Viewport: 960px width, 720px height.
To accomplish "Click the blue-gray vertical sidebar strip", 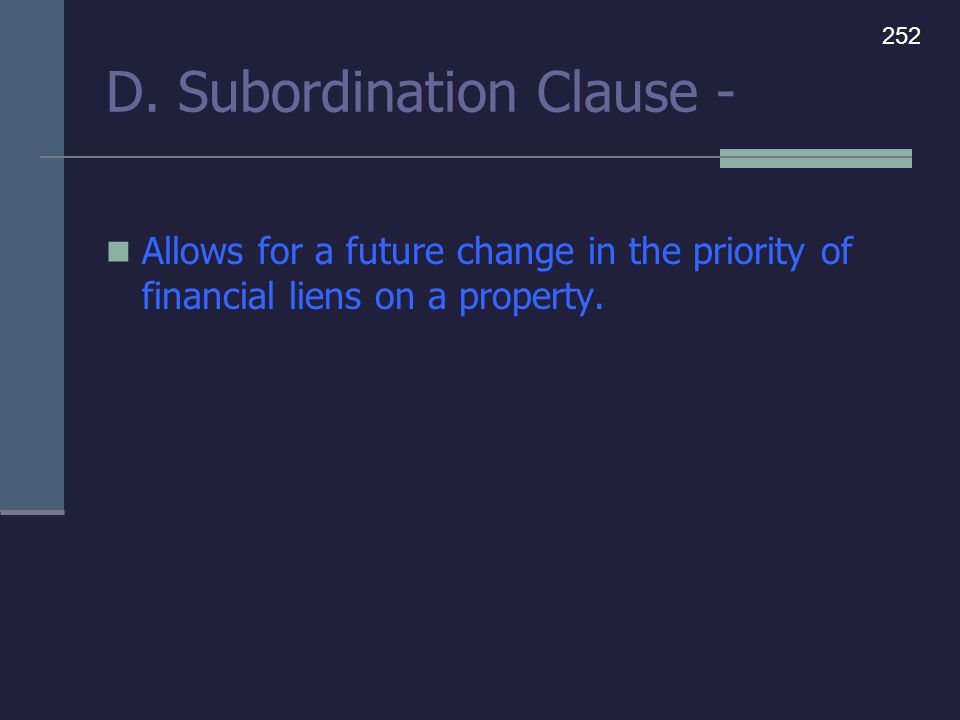I will [x=32, y=255].
